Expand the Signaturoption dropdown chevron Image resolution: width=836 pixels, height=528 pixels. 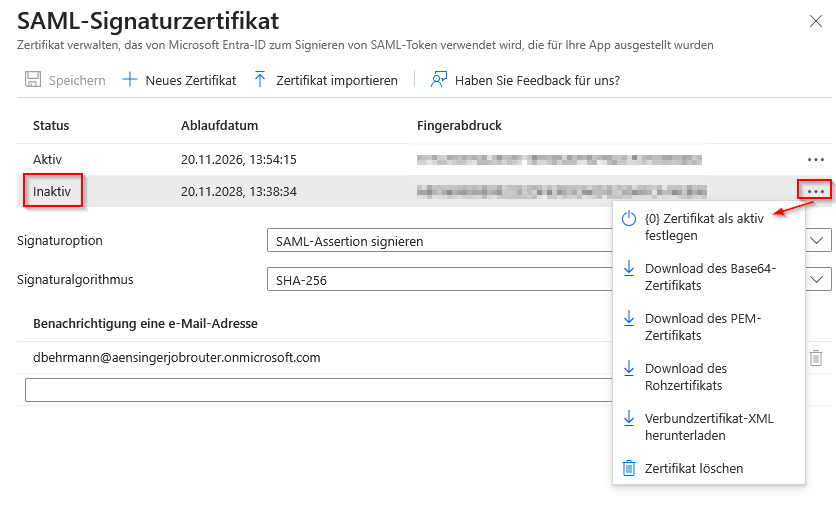tap(816, 241)
